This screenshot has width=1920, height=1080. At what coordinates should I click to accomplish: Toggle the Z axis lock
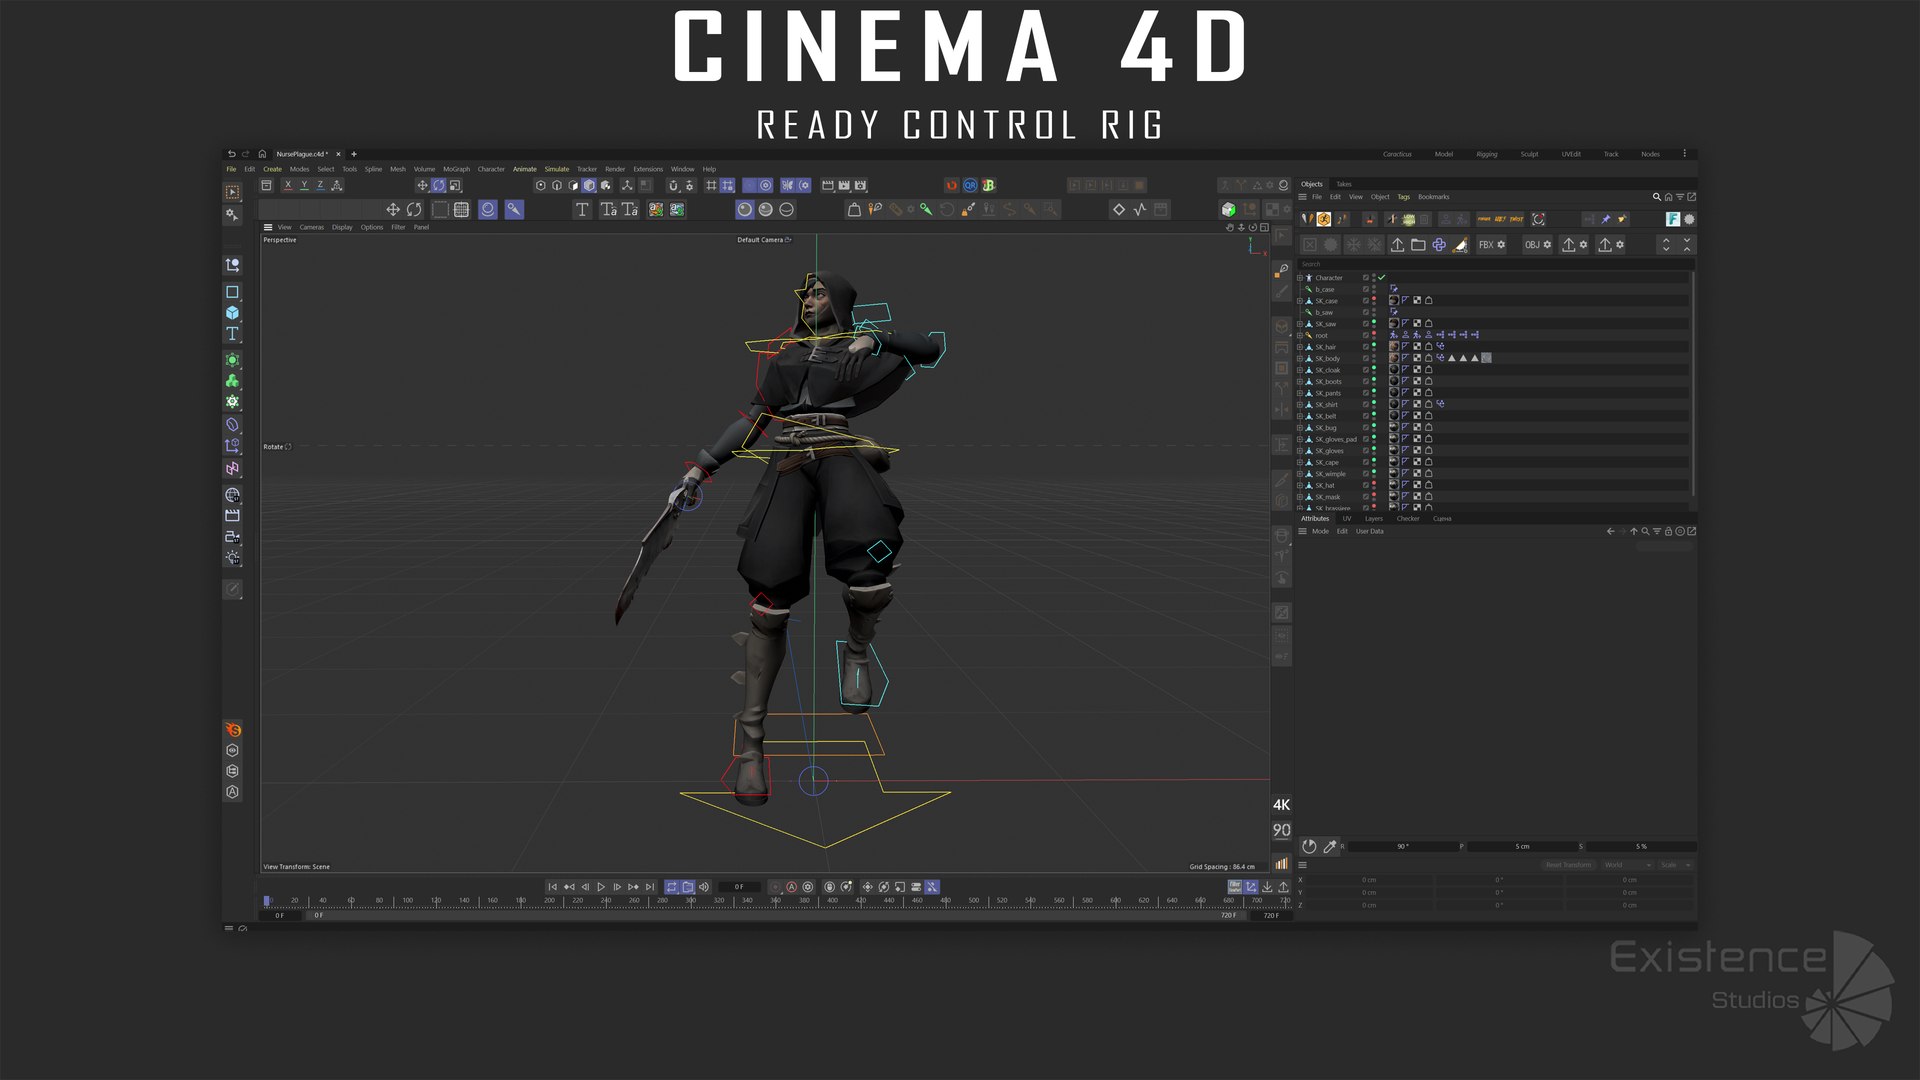(x=320, y=185)
